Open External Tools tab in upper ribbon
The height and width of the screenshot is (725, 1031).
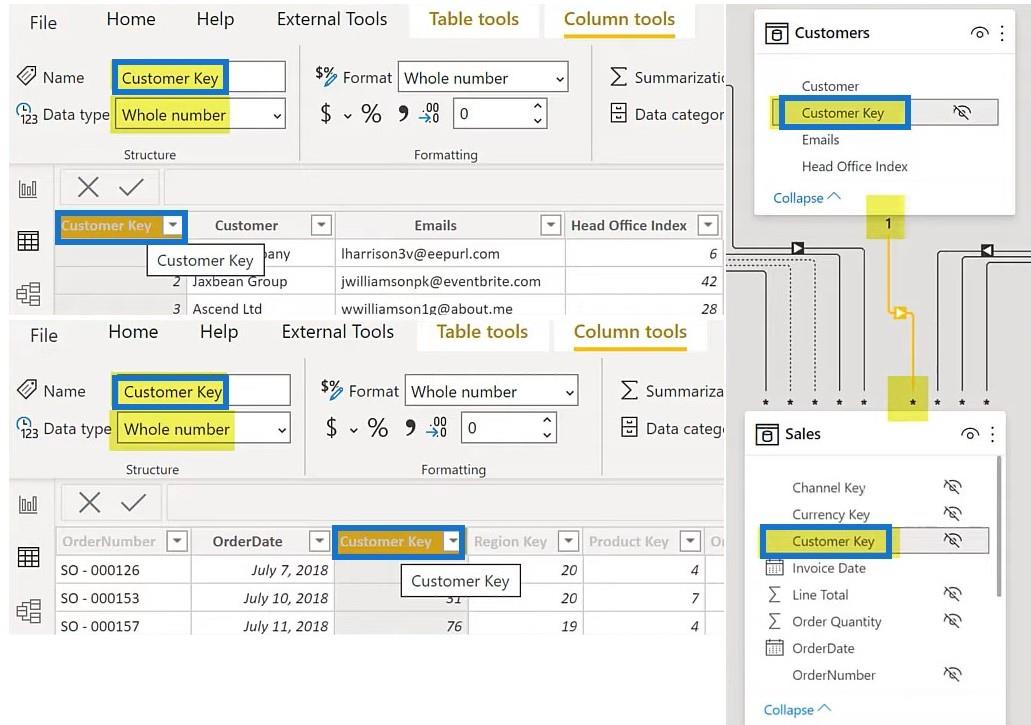(x=332, y=19)
